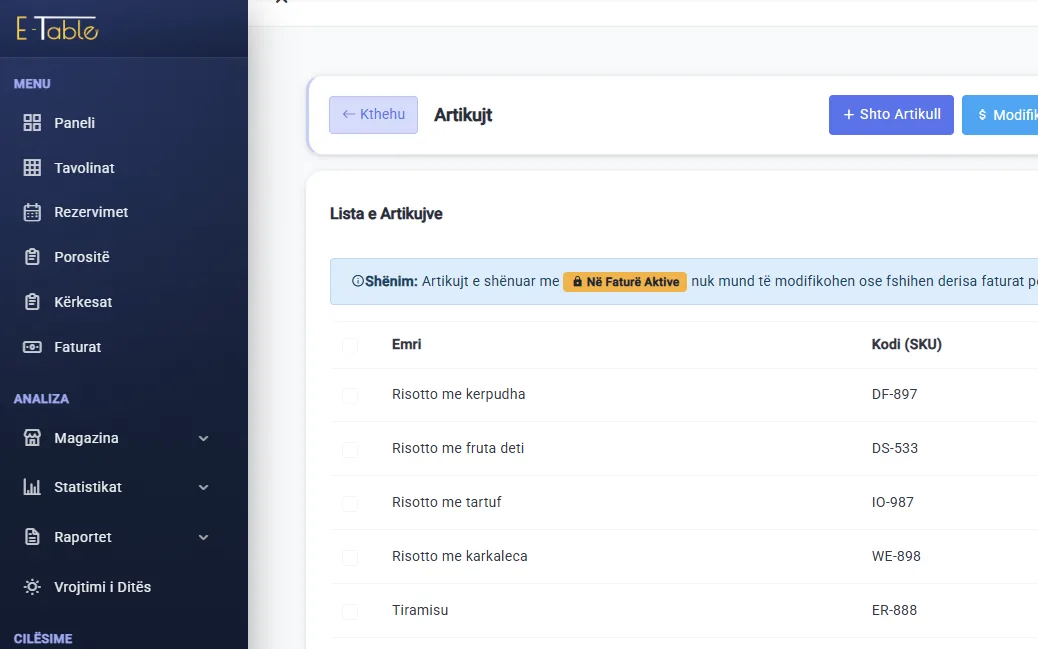Select the Tiramisu row checkbox
The image size is (1038, 649).
coord(350,611)
